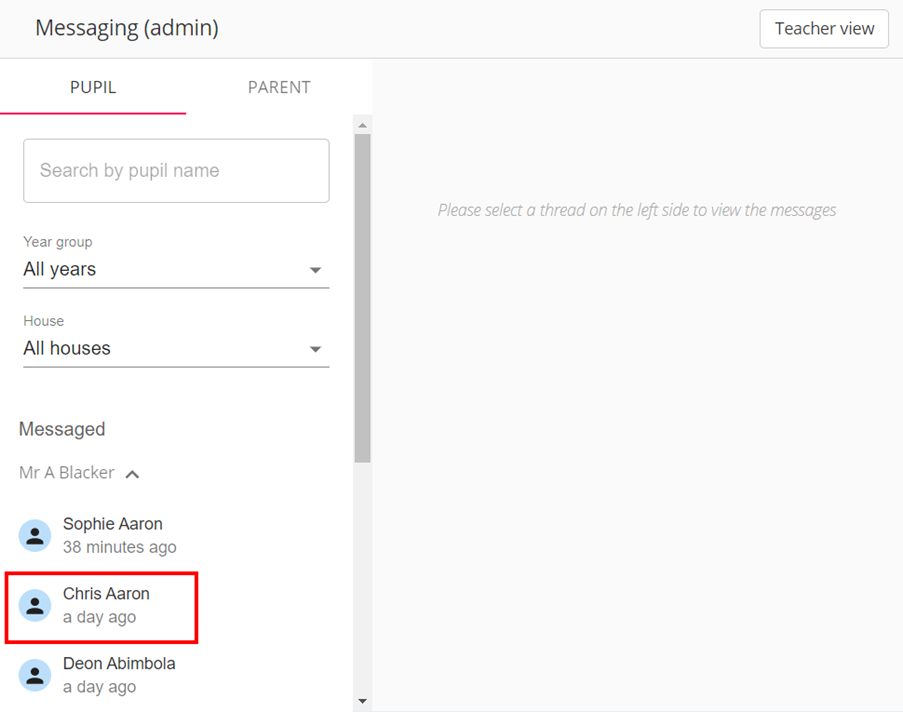The height and width of the screenshot is (712, 903).
Task: Click the pupil name search field
Action: (176, 170)
